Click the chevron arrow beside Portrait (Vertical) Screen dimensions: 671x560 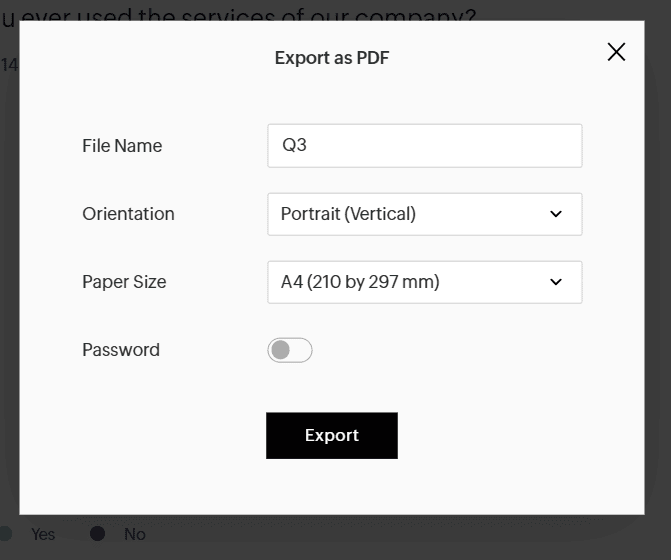tap(556, 214)
